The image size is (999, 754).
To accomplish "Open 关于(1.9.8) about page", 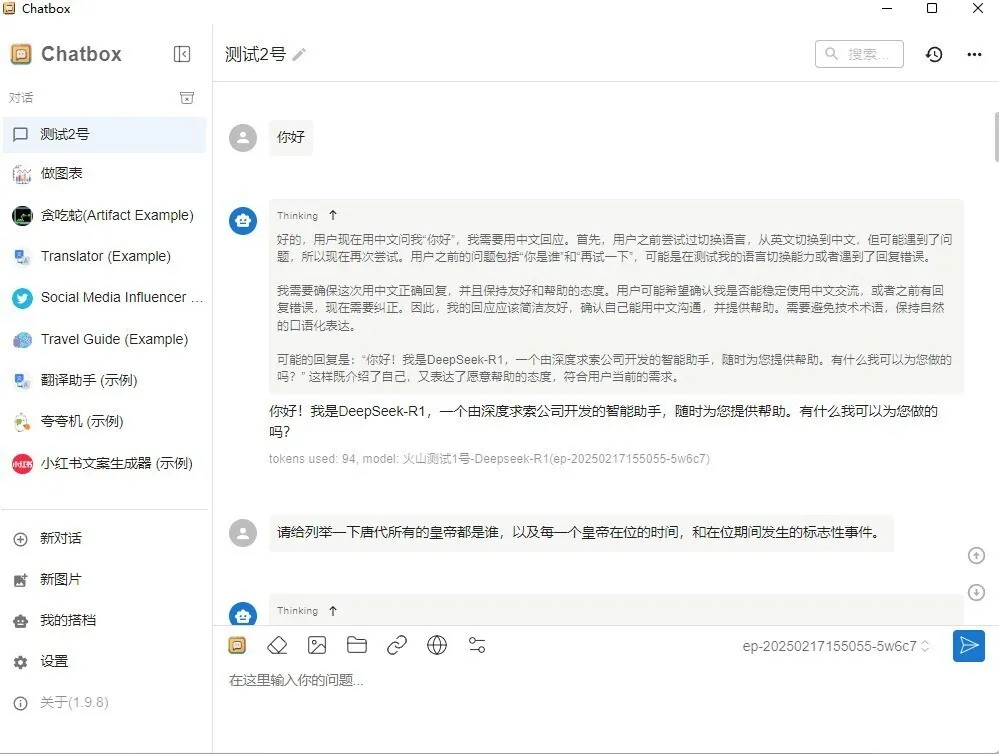I will tap(104, 702).
